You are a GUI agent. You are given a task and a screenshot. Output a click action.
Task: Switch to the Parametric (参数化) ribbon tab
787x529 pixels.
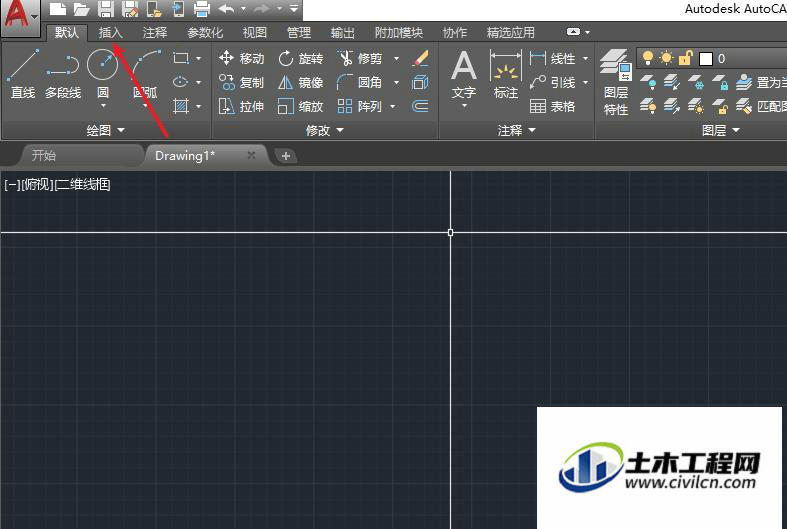coord(205,33)
